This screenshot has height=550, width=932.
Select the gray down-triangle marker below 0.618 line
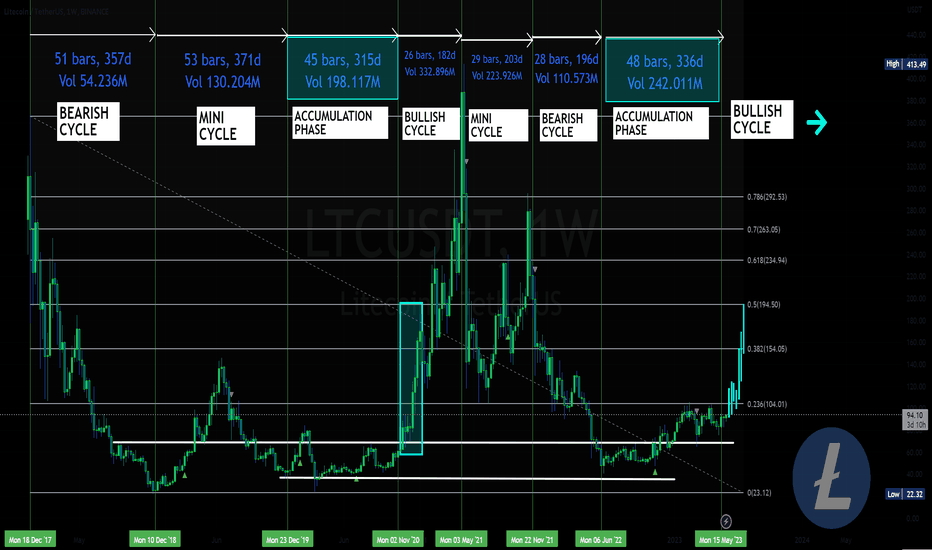pyautogui.click(x=535, y=270)
